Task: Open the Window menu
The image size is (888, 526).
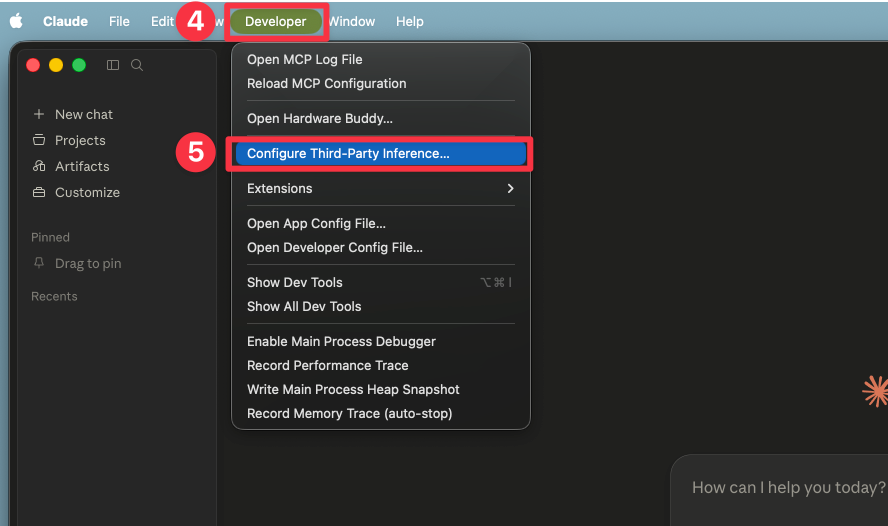Action: pos(352,22)
